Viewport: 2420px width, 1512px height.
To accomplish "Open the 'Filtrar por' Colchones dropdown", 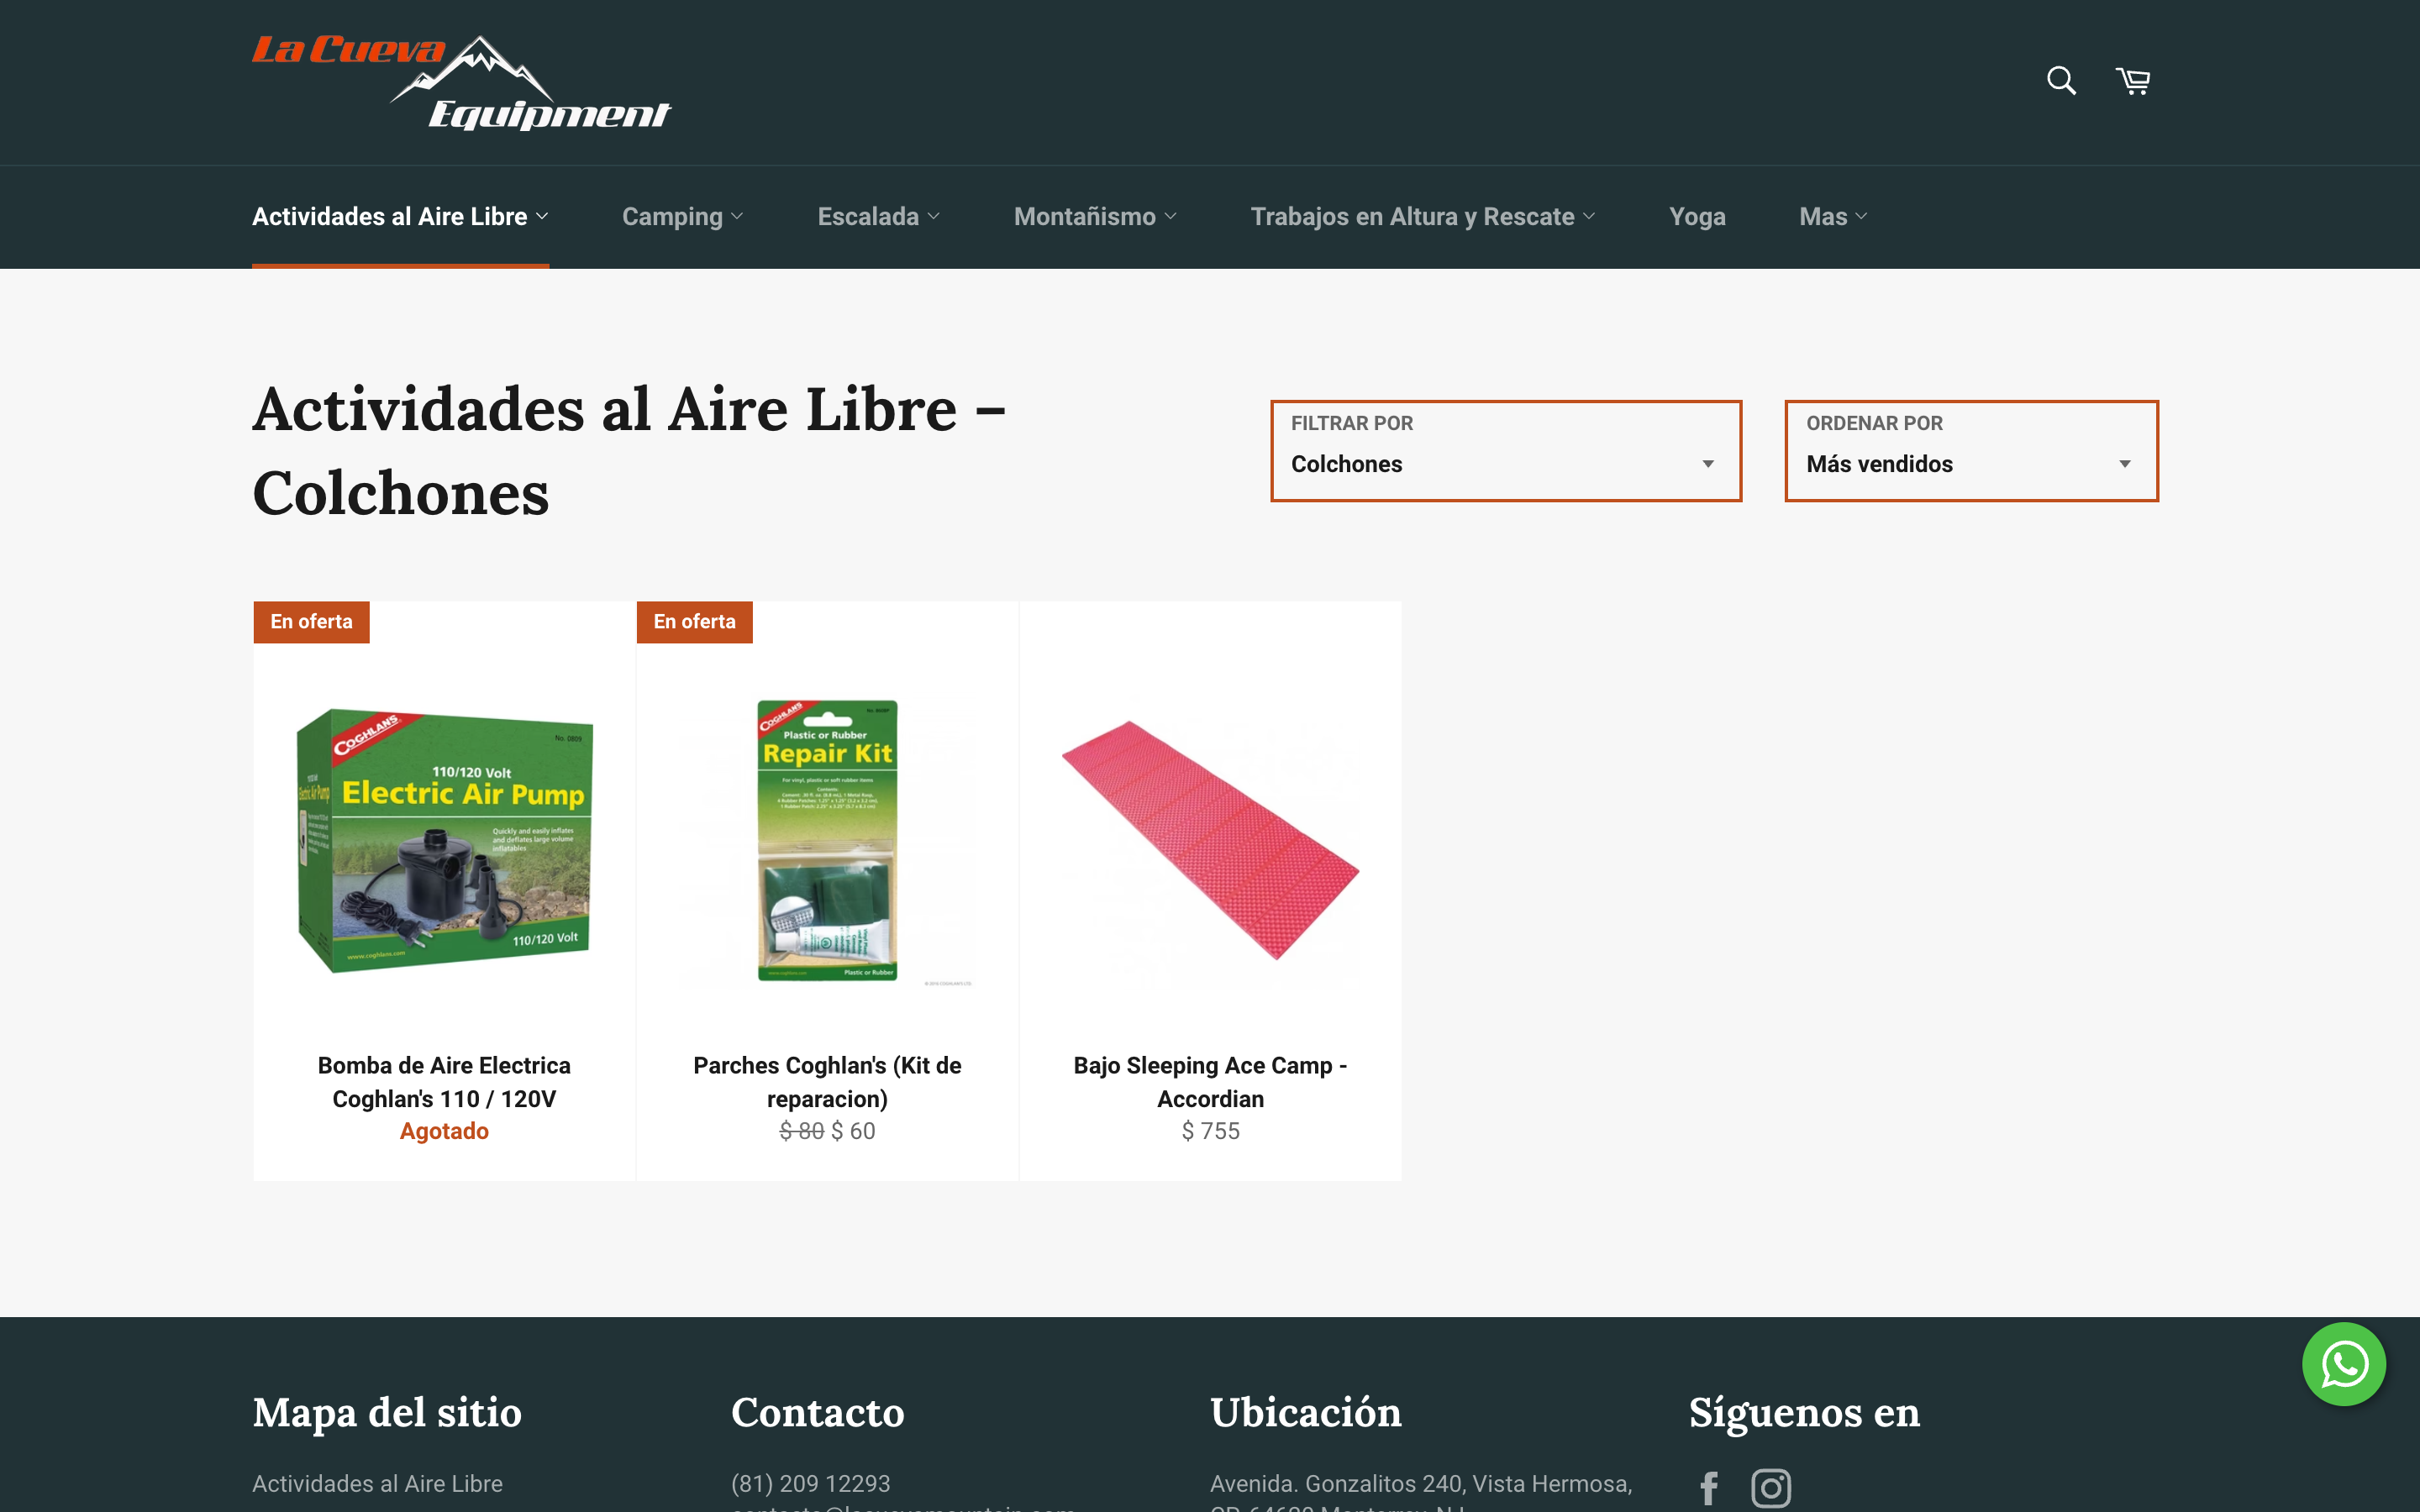I will (1505, 463).
